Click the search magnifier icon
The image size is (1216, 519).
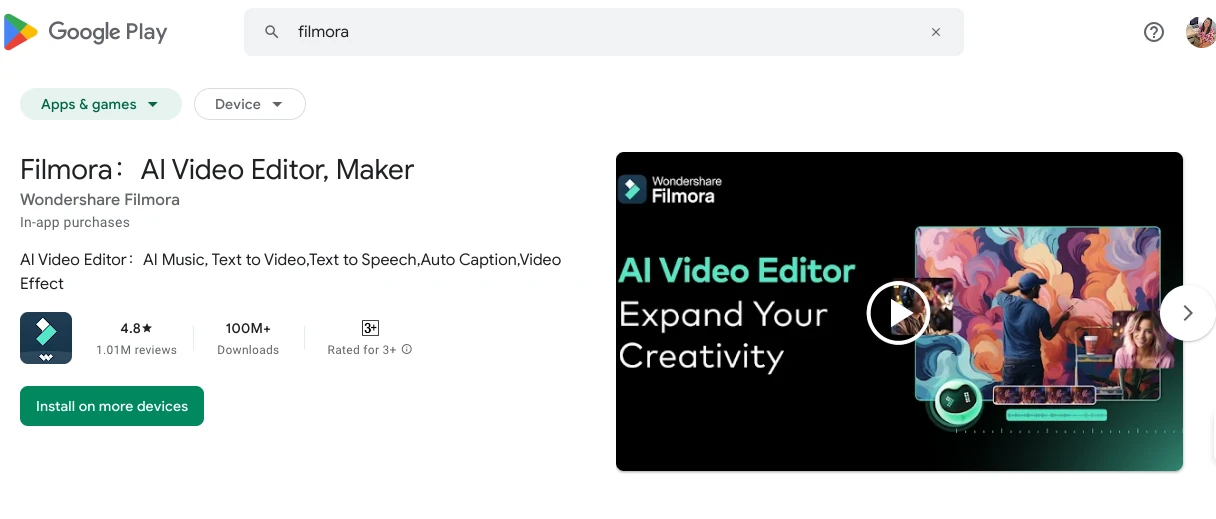tap(271, 32)
